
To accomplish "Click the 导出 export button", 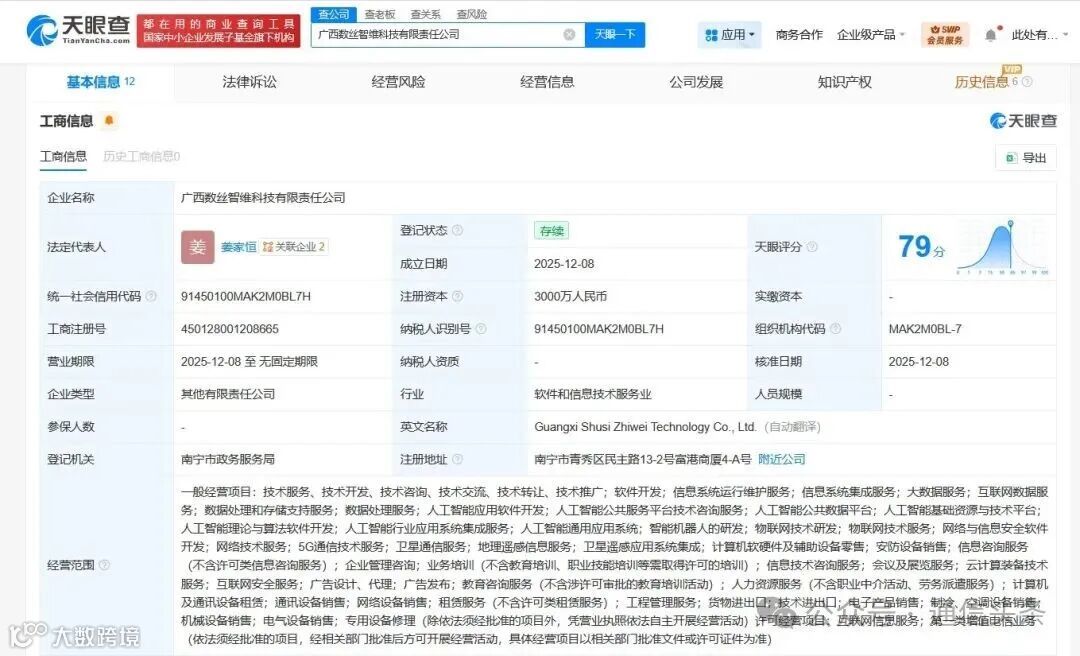I will [x=1026, y=158].
